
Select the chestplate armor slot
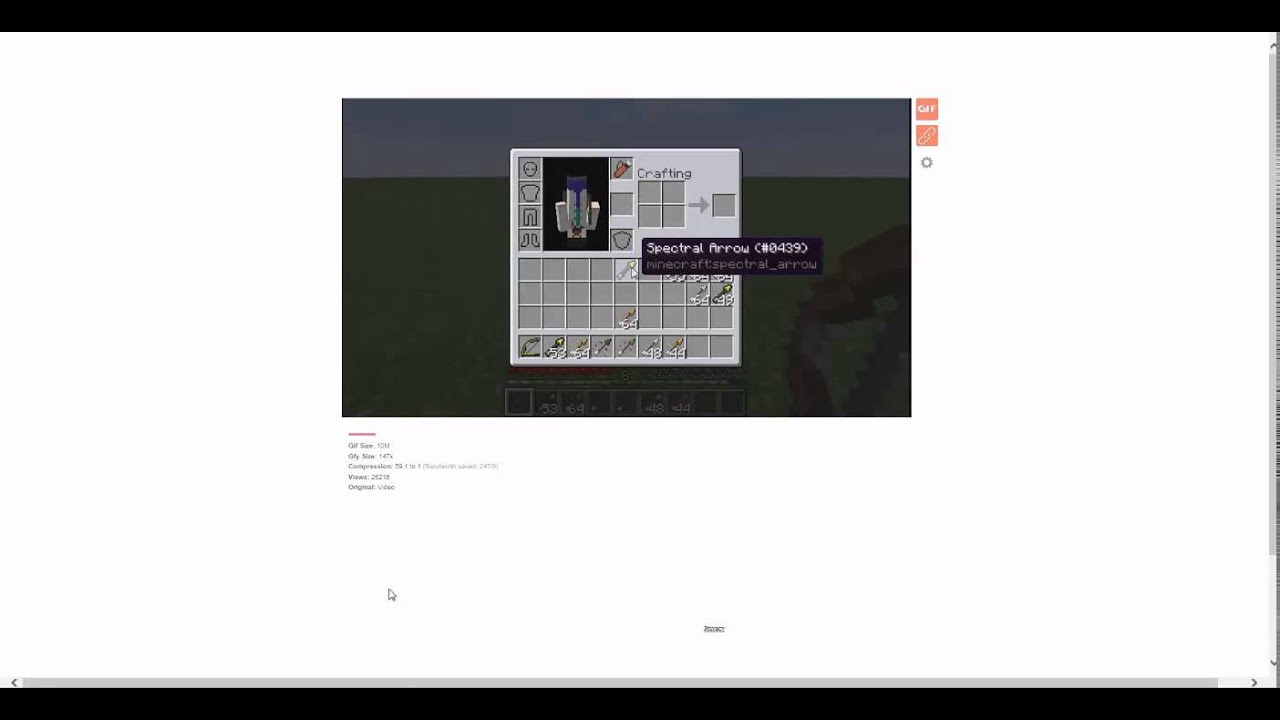(530, 193)
